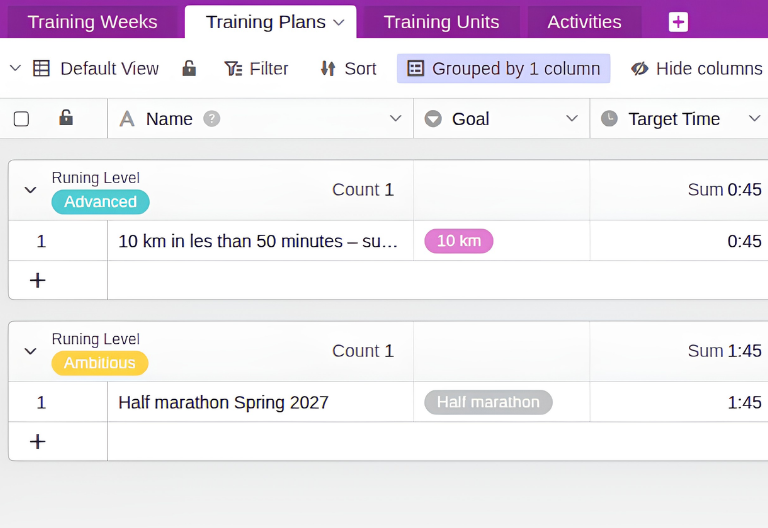Open the Training Units tab

click(x=441, y=22)
